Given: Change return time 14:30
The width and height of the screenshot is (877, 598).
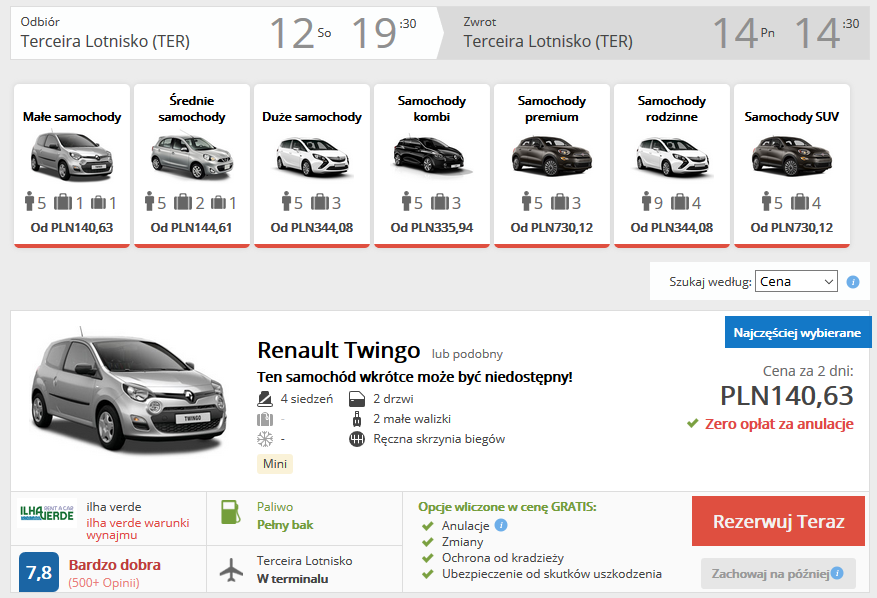Looking at the screenshot, I should [x=827, y=33].
